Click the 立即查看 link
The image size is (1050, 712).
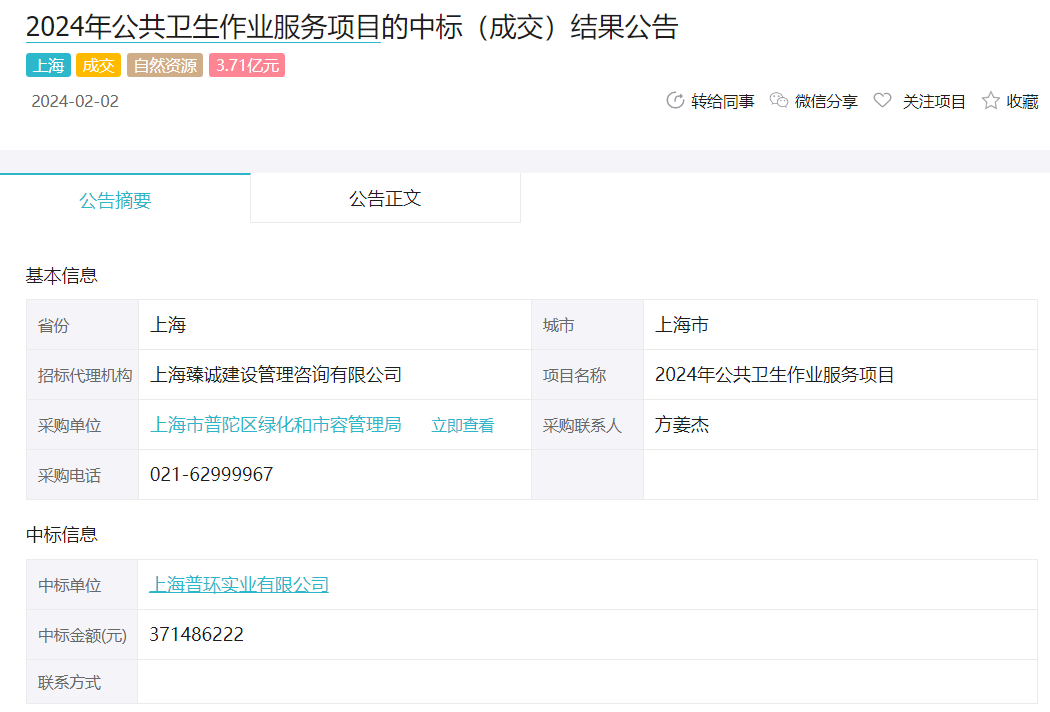462,425
